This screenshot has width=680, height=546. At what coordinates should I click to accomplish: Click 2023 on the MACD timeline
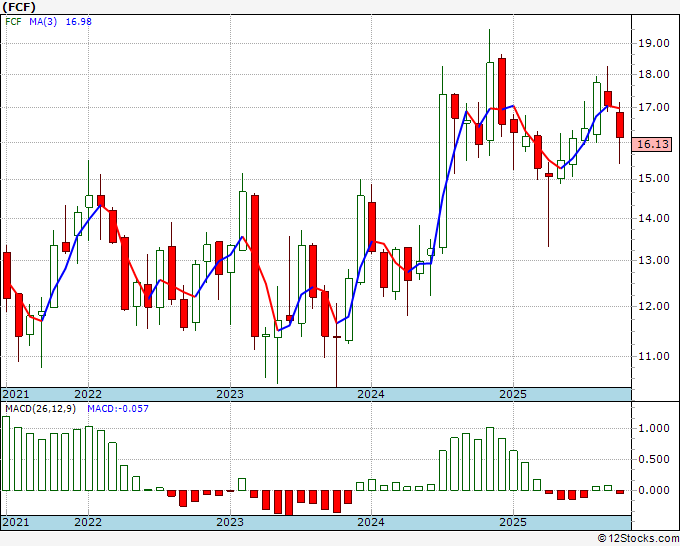[230, 522]
